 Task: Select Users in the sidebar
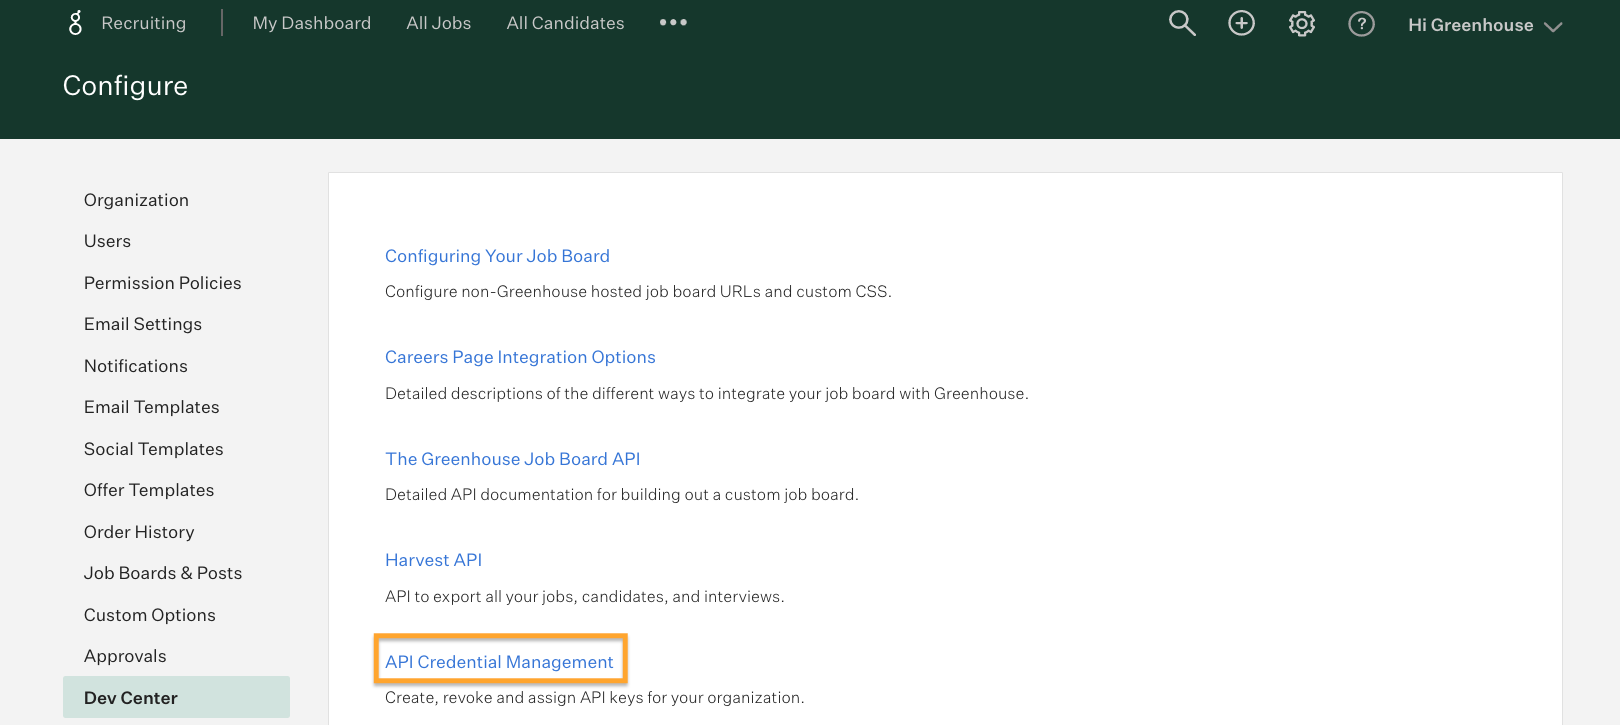point(107,241)
